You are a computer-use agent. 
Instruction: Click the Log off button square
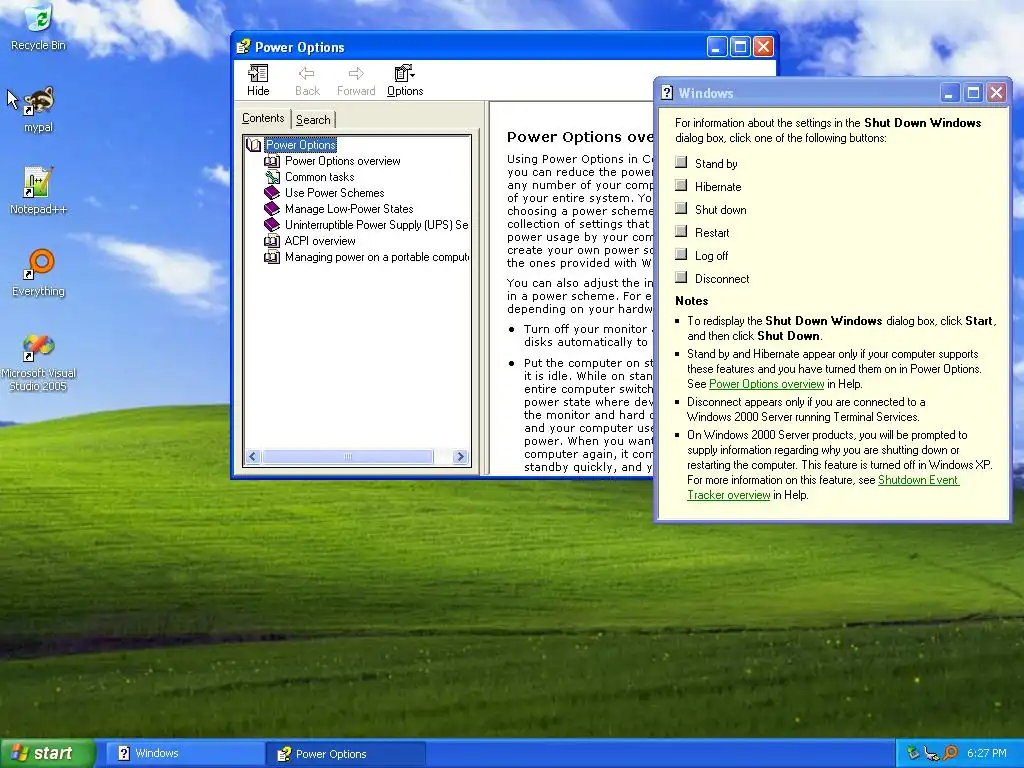click(681, 254)
